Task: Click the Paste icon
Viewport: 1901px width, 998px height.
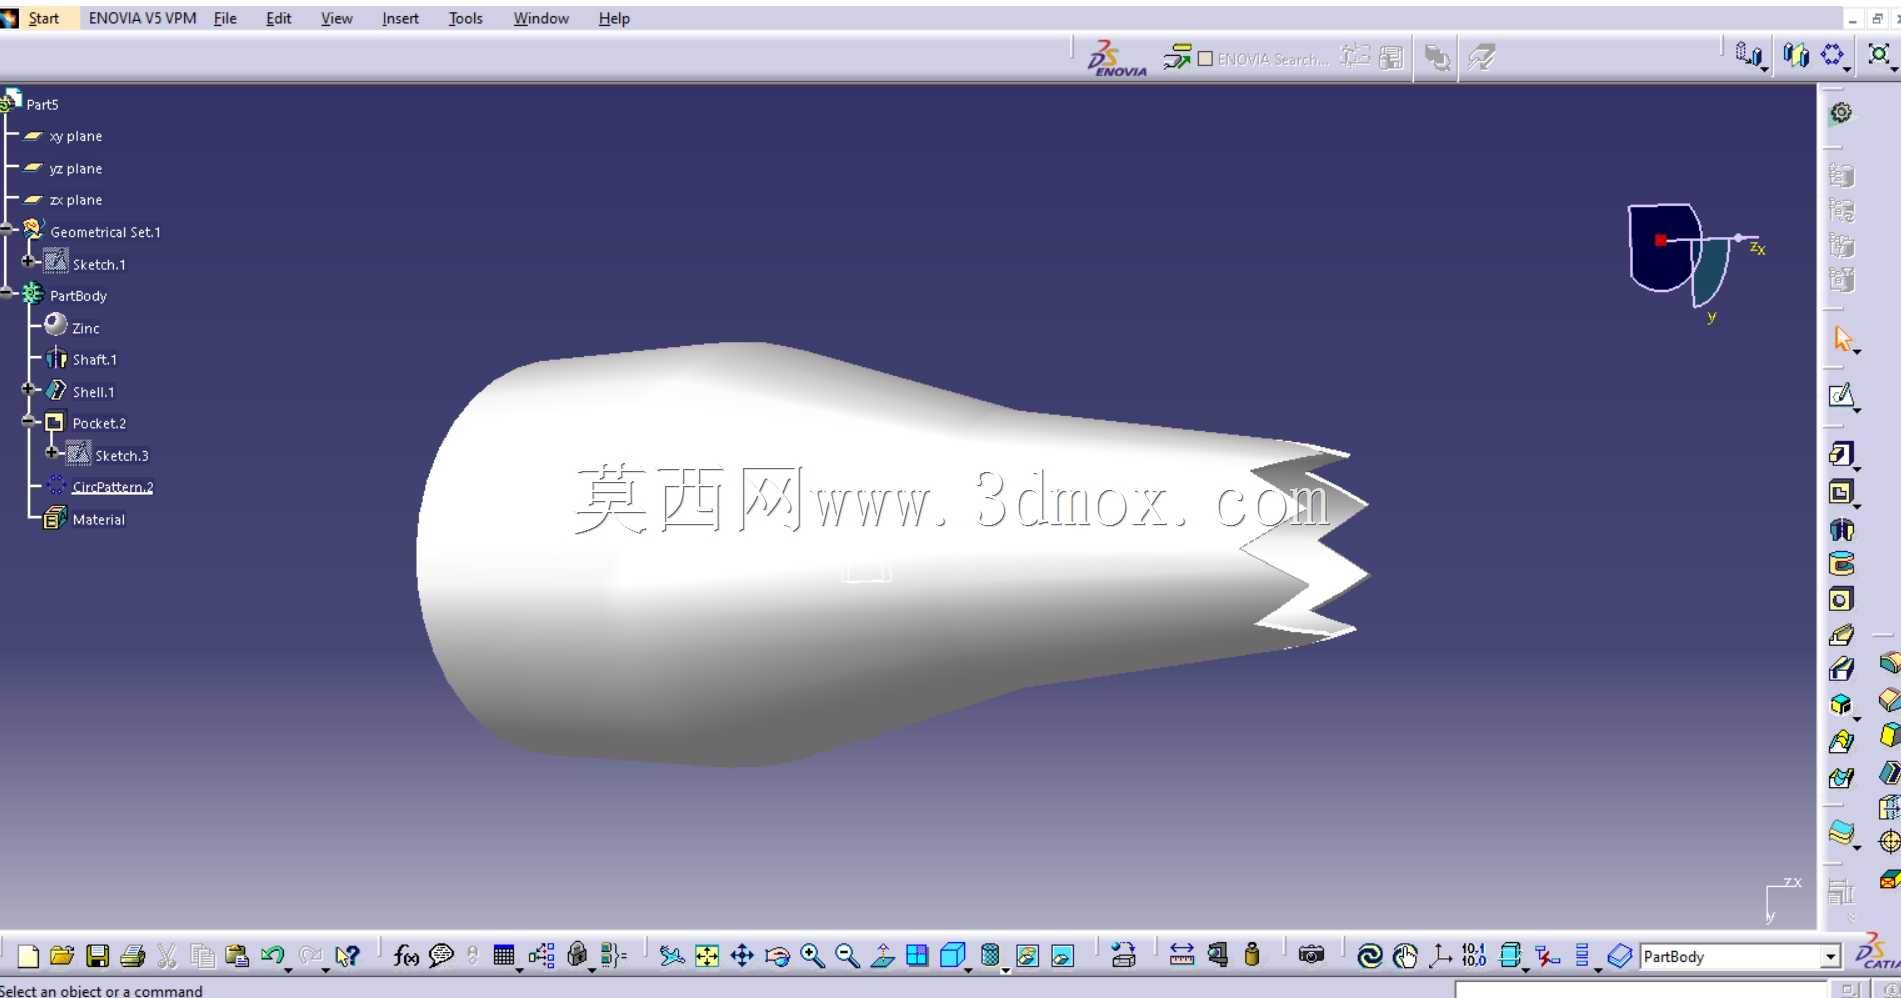Action: 236,957
